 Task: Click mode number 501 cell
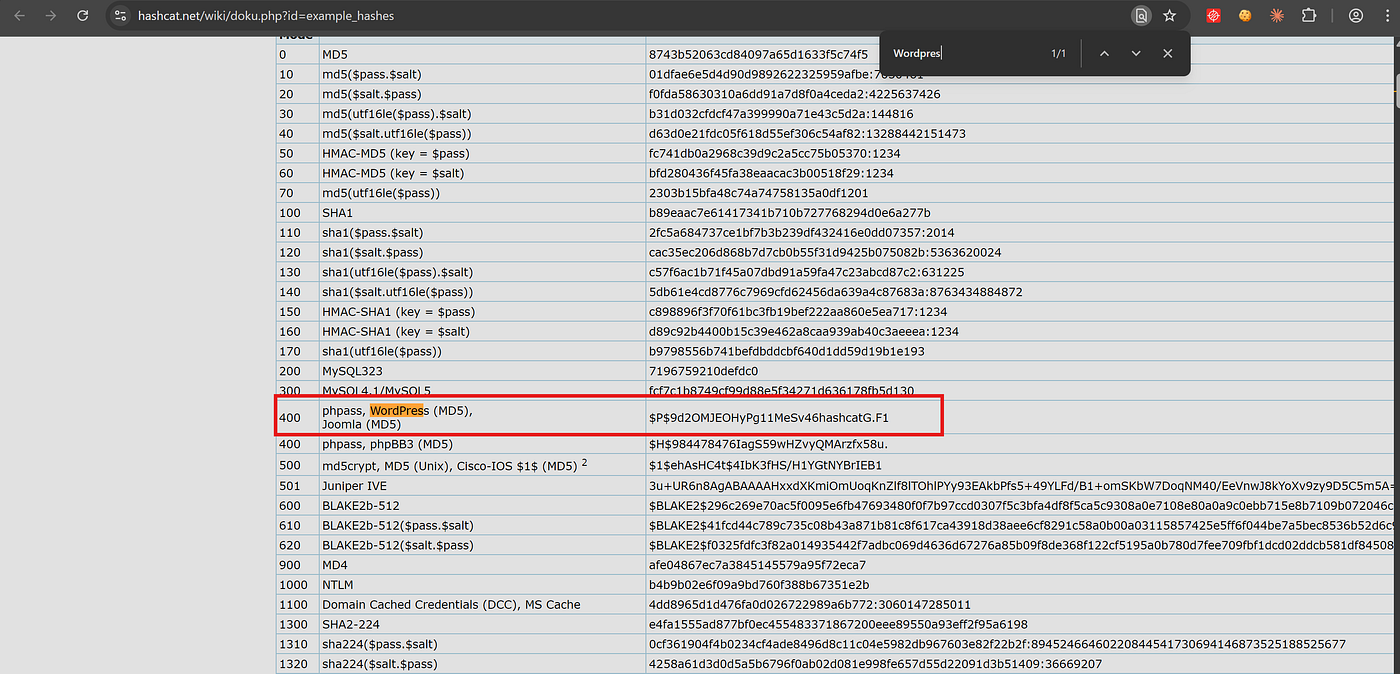click(x=298, y=485)
